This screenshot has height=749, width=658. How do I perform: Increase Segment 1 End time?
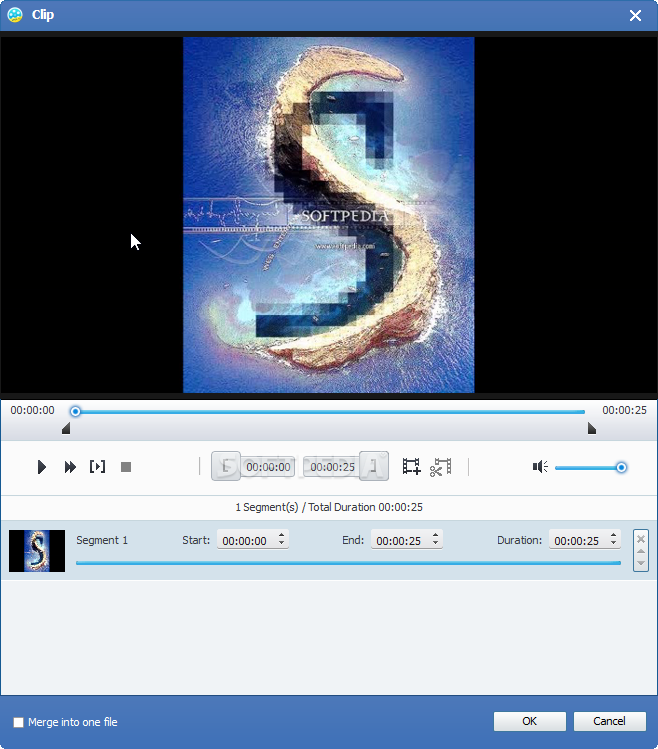[435, 535]
